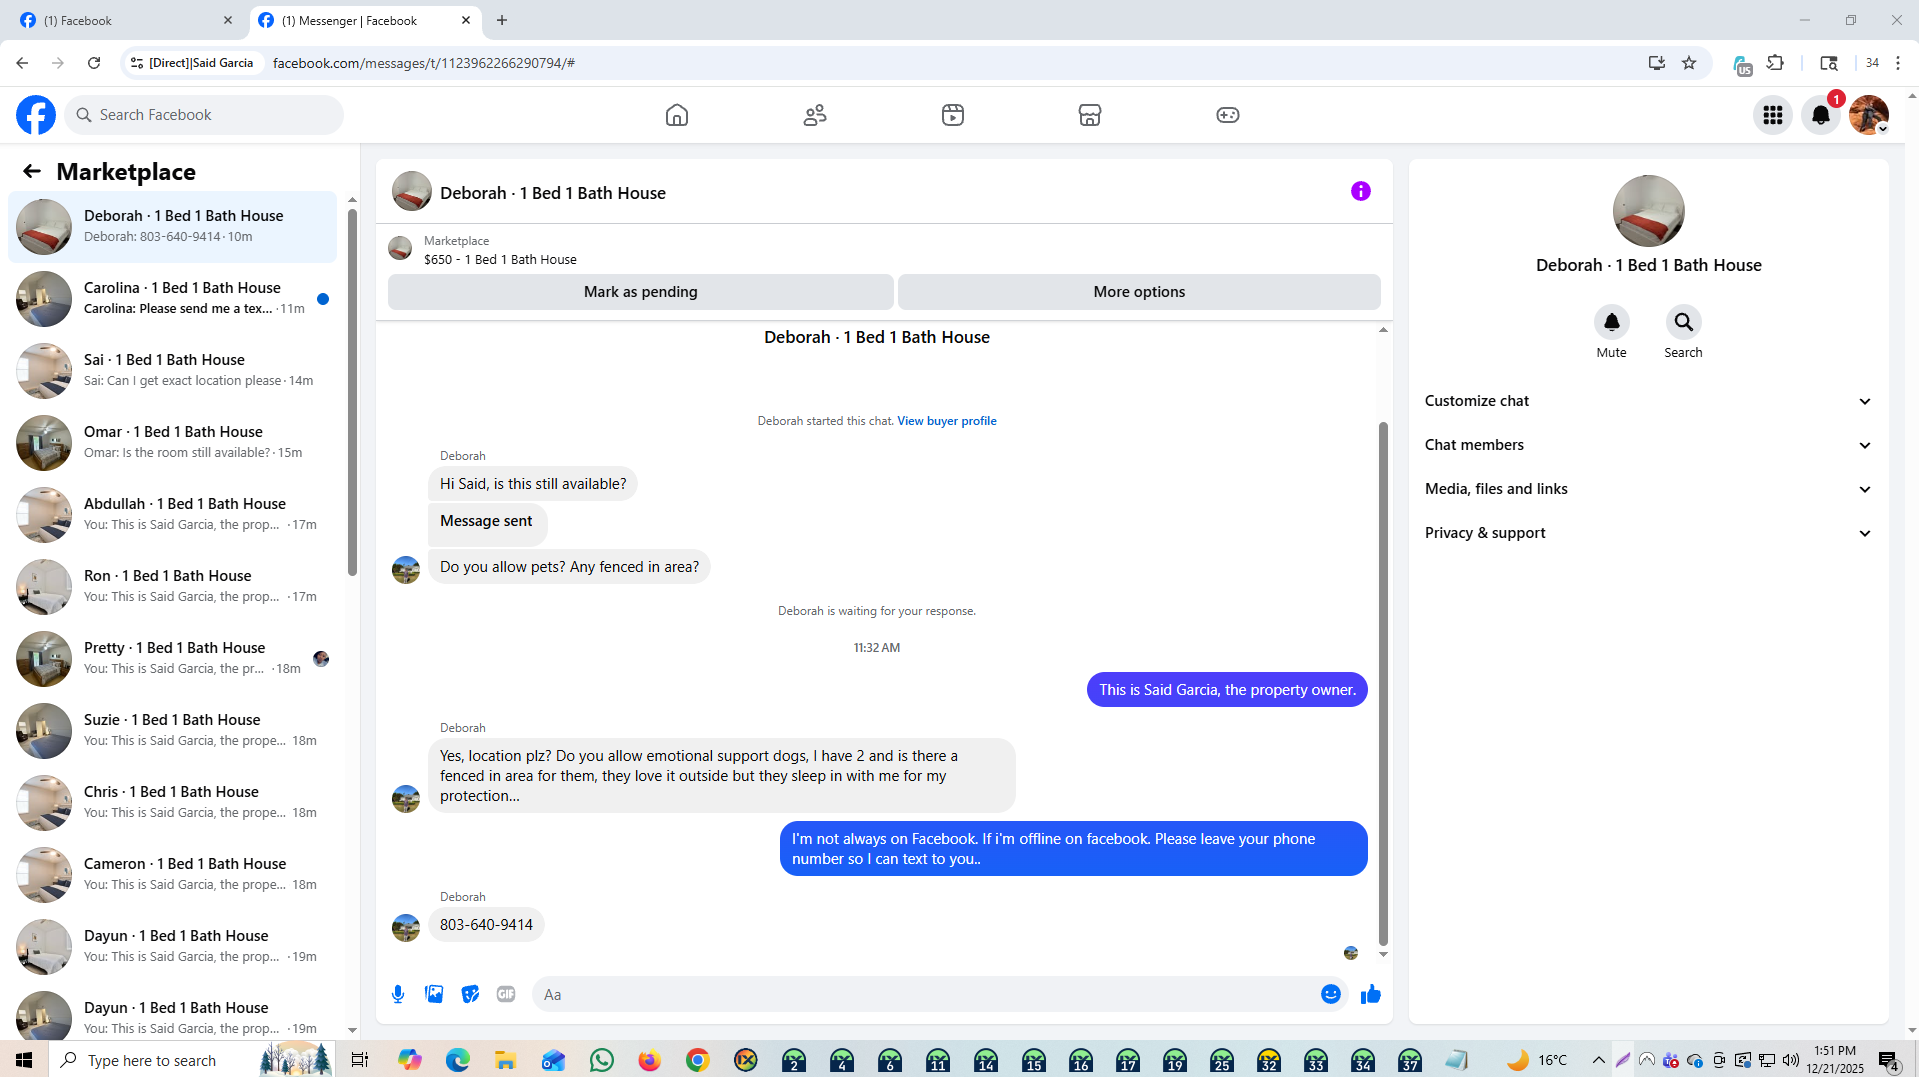This screenshot has width=1919, height=1077.
Task: Open the Gaming controller icon in the top bar
Action: (x=1228, y=115)
